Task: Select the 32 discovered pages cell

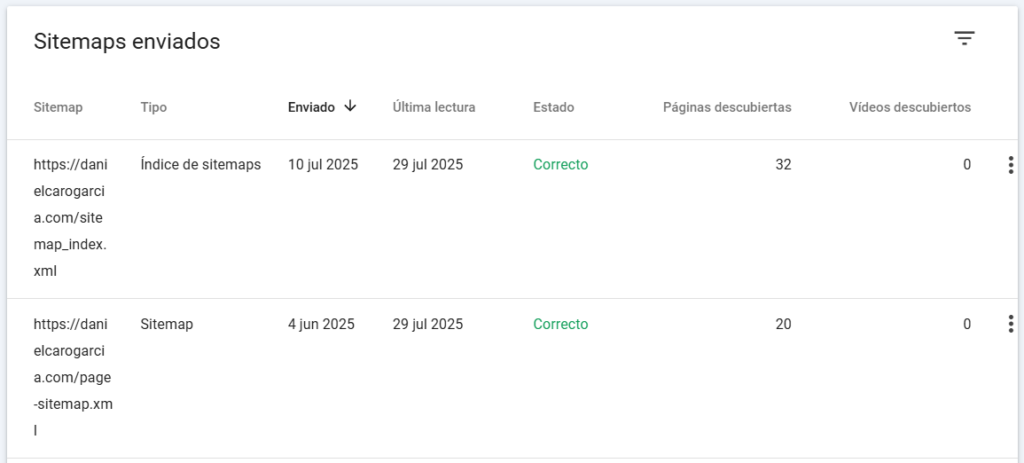Action: point(783,165)
